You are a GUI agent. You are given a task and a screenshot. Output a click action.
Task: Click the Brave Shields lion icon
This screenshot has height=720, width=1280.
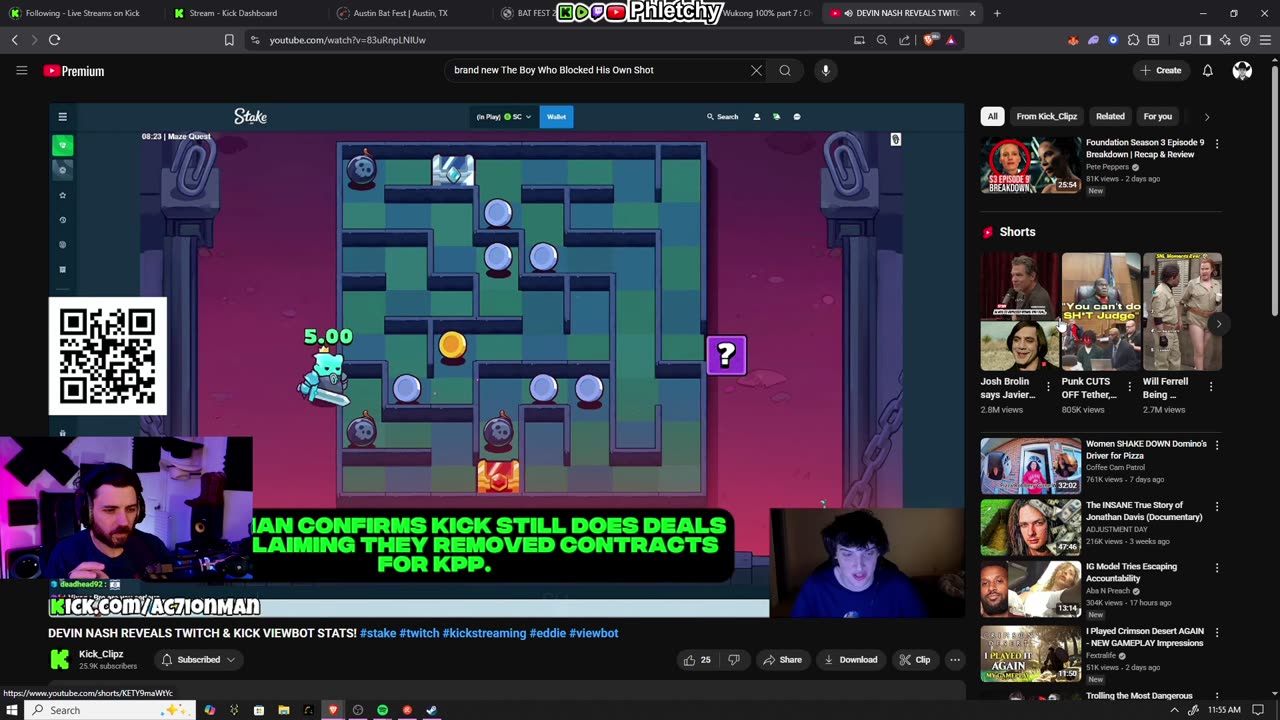(x=930, y=40)
